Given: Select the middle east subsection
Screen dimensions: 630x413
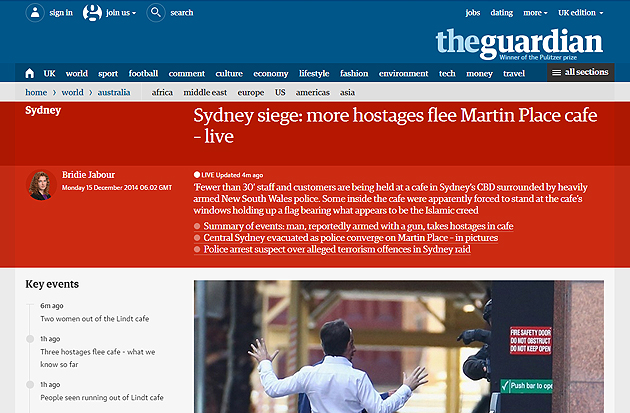Looking at the screenshot, I should pyautogui.click(x=205, y=92).
